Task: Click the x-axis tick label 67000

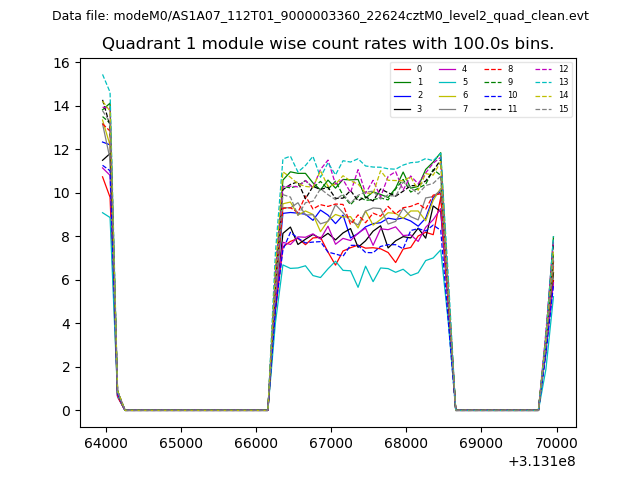Action: click(330, 440)
